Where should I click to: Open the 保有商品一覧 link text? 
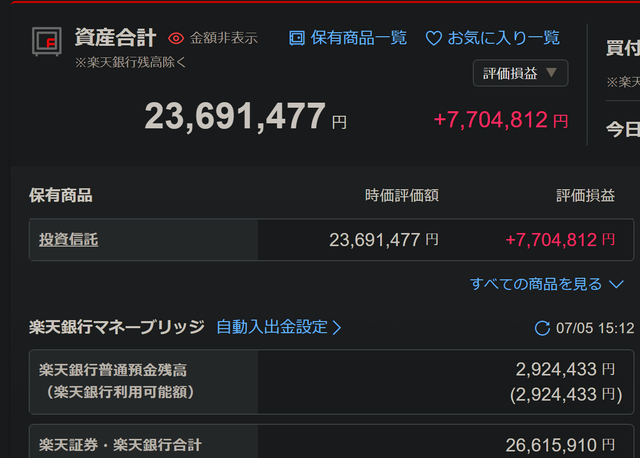[x=359, y=38]
